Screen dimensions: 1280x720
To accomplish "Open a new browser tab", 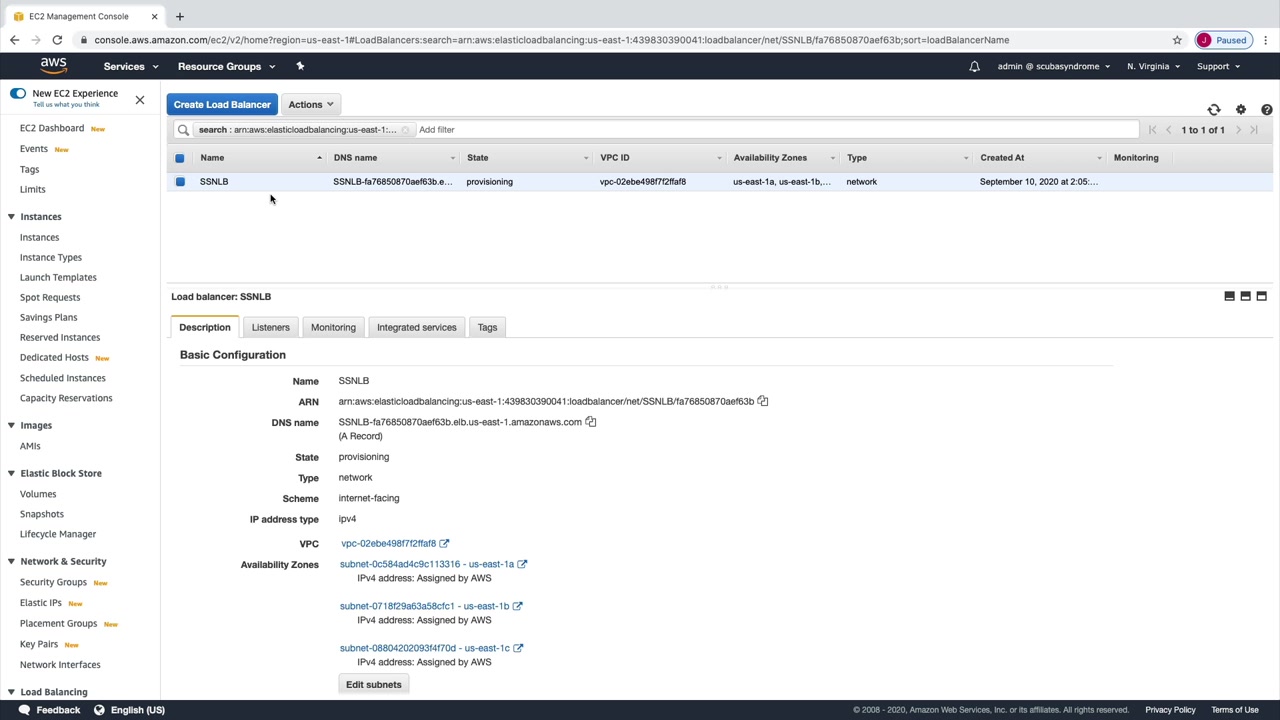I will [180, 16].
